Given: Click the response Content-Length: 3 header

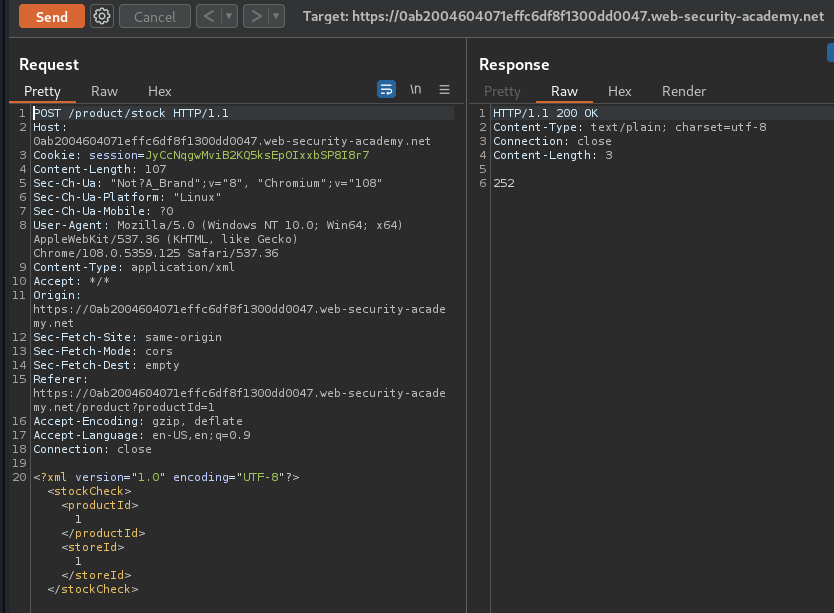Looking at the screenshot, I should click(553, 155).
